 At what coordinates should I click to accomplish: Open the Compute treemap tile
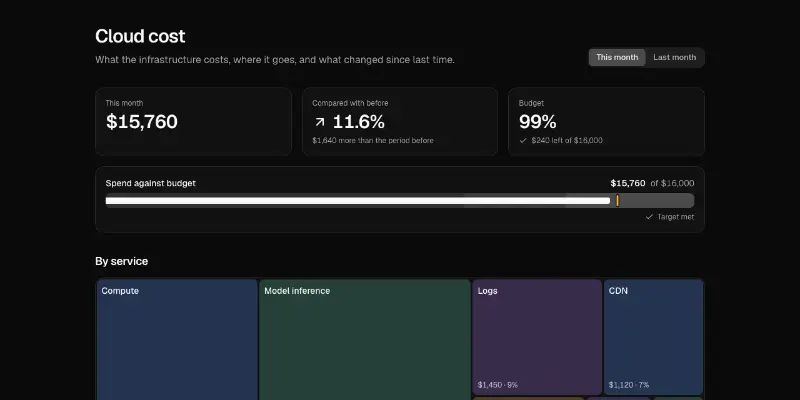177,339
